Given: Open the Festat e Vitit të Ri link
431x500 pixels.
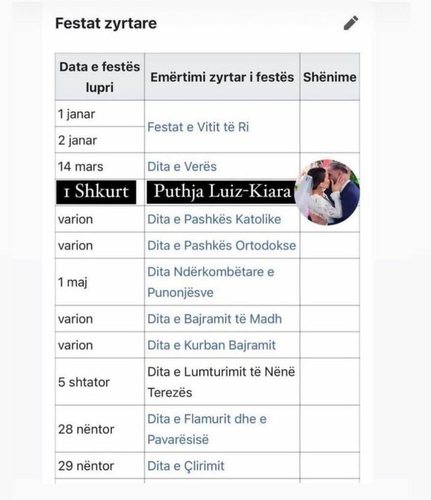Looking at the screenshot, I should click(198, 127).
